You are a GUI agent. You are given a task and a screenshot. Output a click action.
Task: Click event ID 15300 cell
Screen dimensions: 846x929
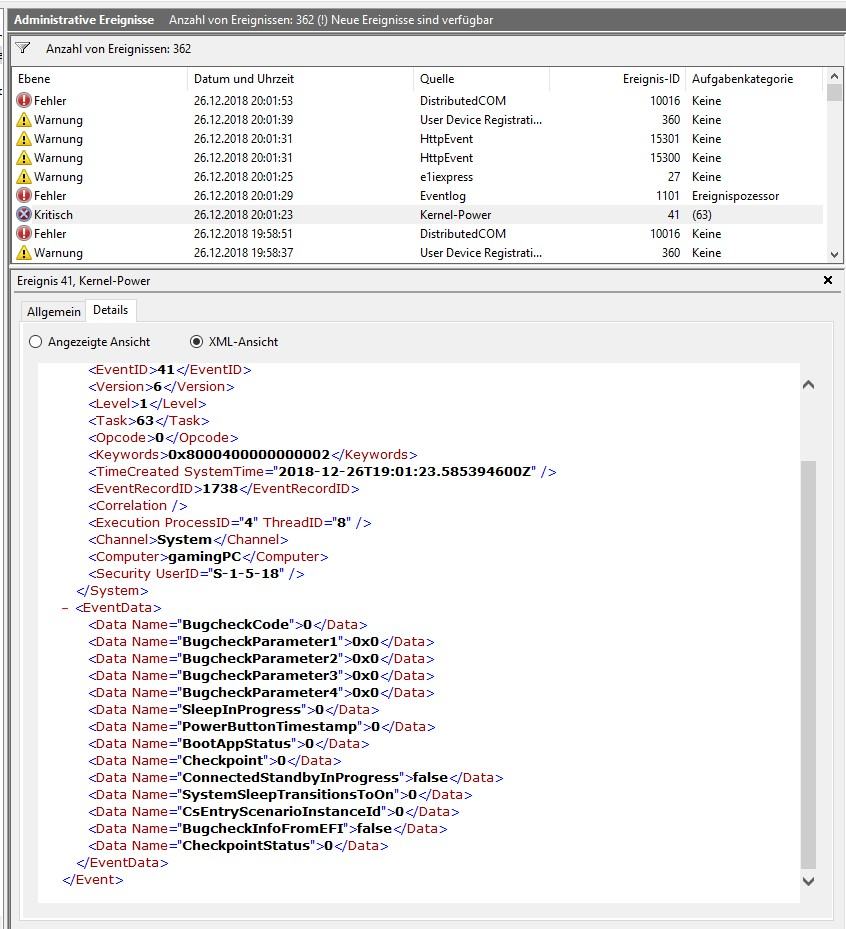(665, 158)
